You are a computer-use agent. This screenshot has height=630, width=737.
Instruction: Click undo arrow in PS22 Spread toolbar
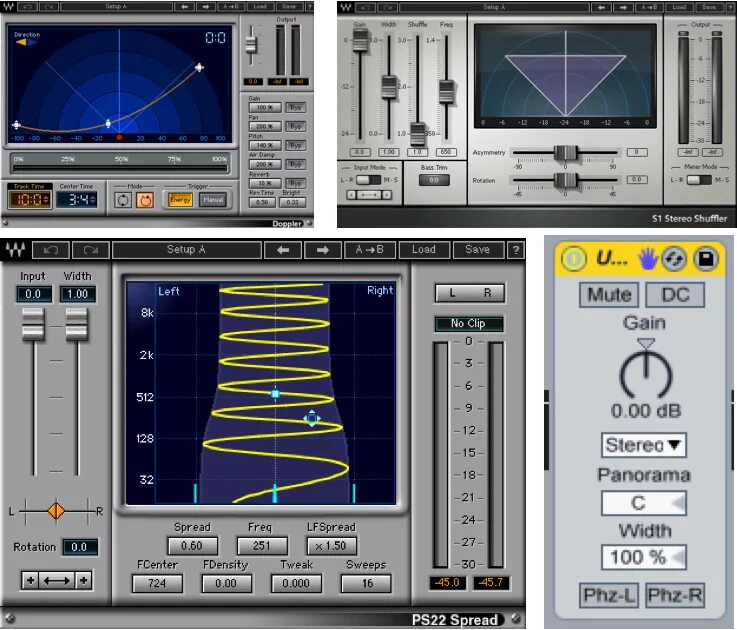coord(50,250)
